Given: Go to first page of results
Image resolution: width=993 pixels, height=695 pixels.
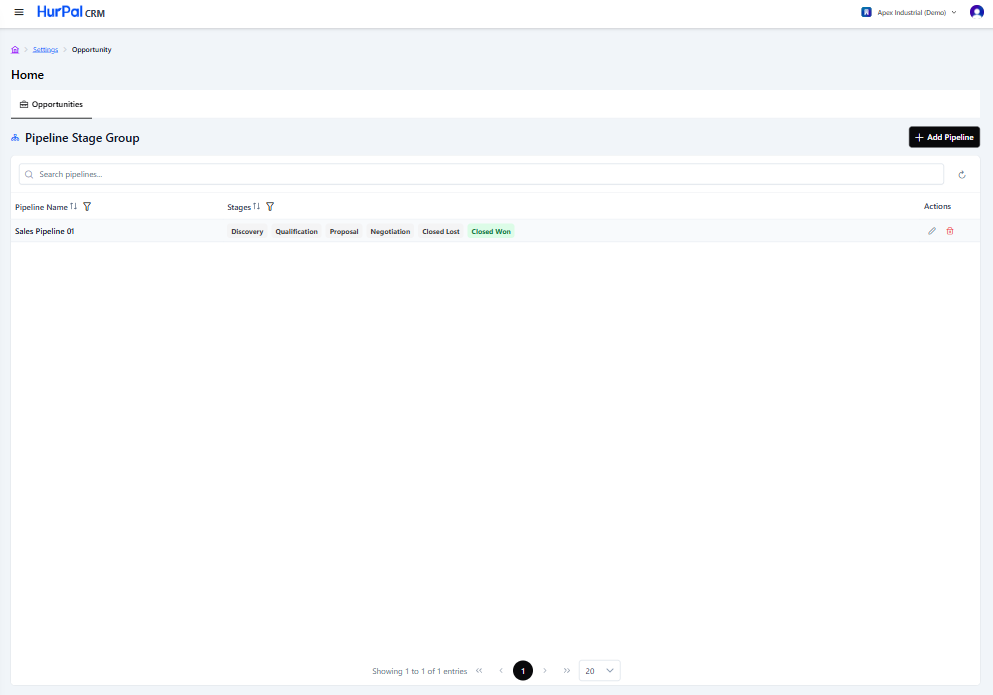Looking at the screenshot, I should [x=479, y=670].
